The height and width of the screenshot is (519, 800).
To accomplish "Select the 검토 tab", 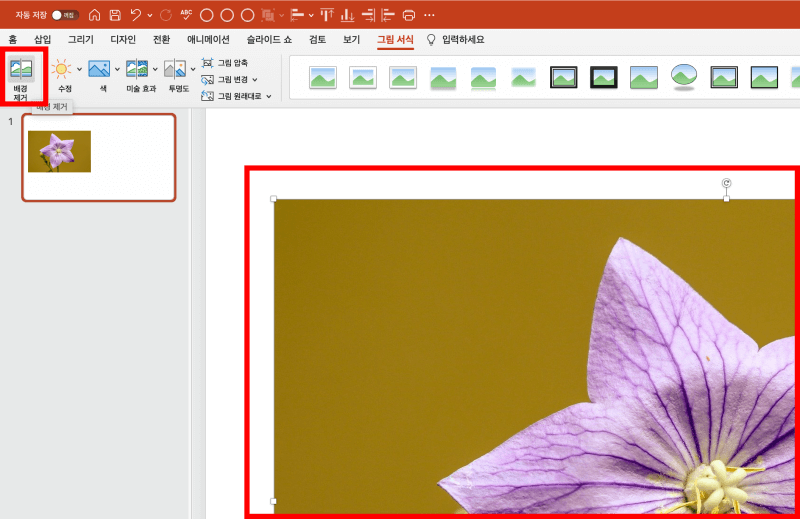I will 317,40.
